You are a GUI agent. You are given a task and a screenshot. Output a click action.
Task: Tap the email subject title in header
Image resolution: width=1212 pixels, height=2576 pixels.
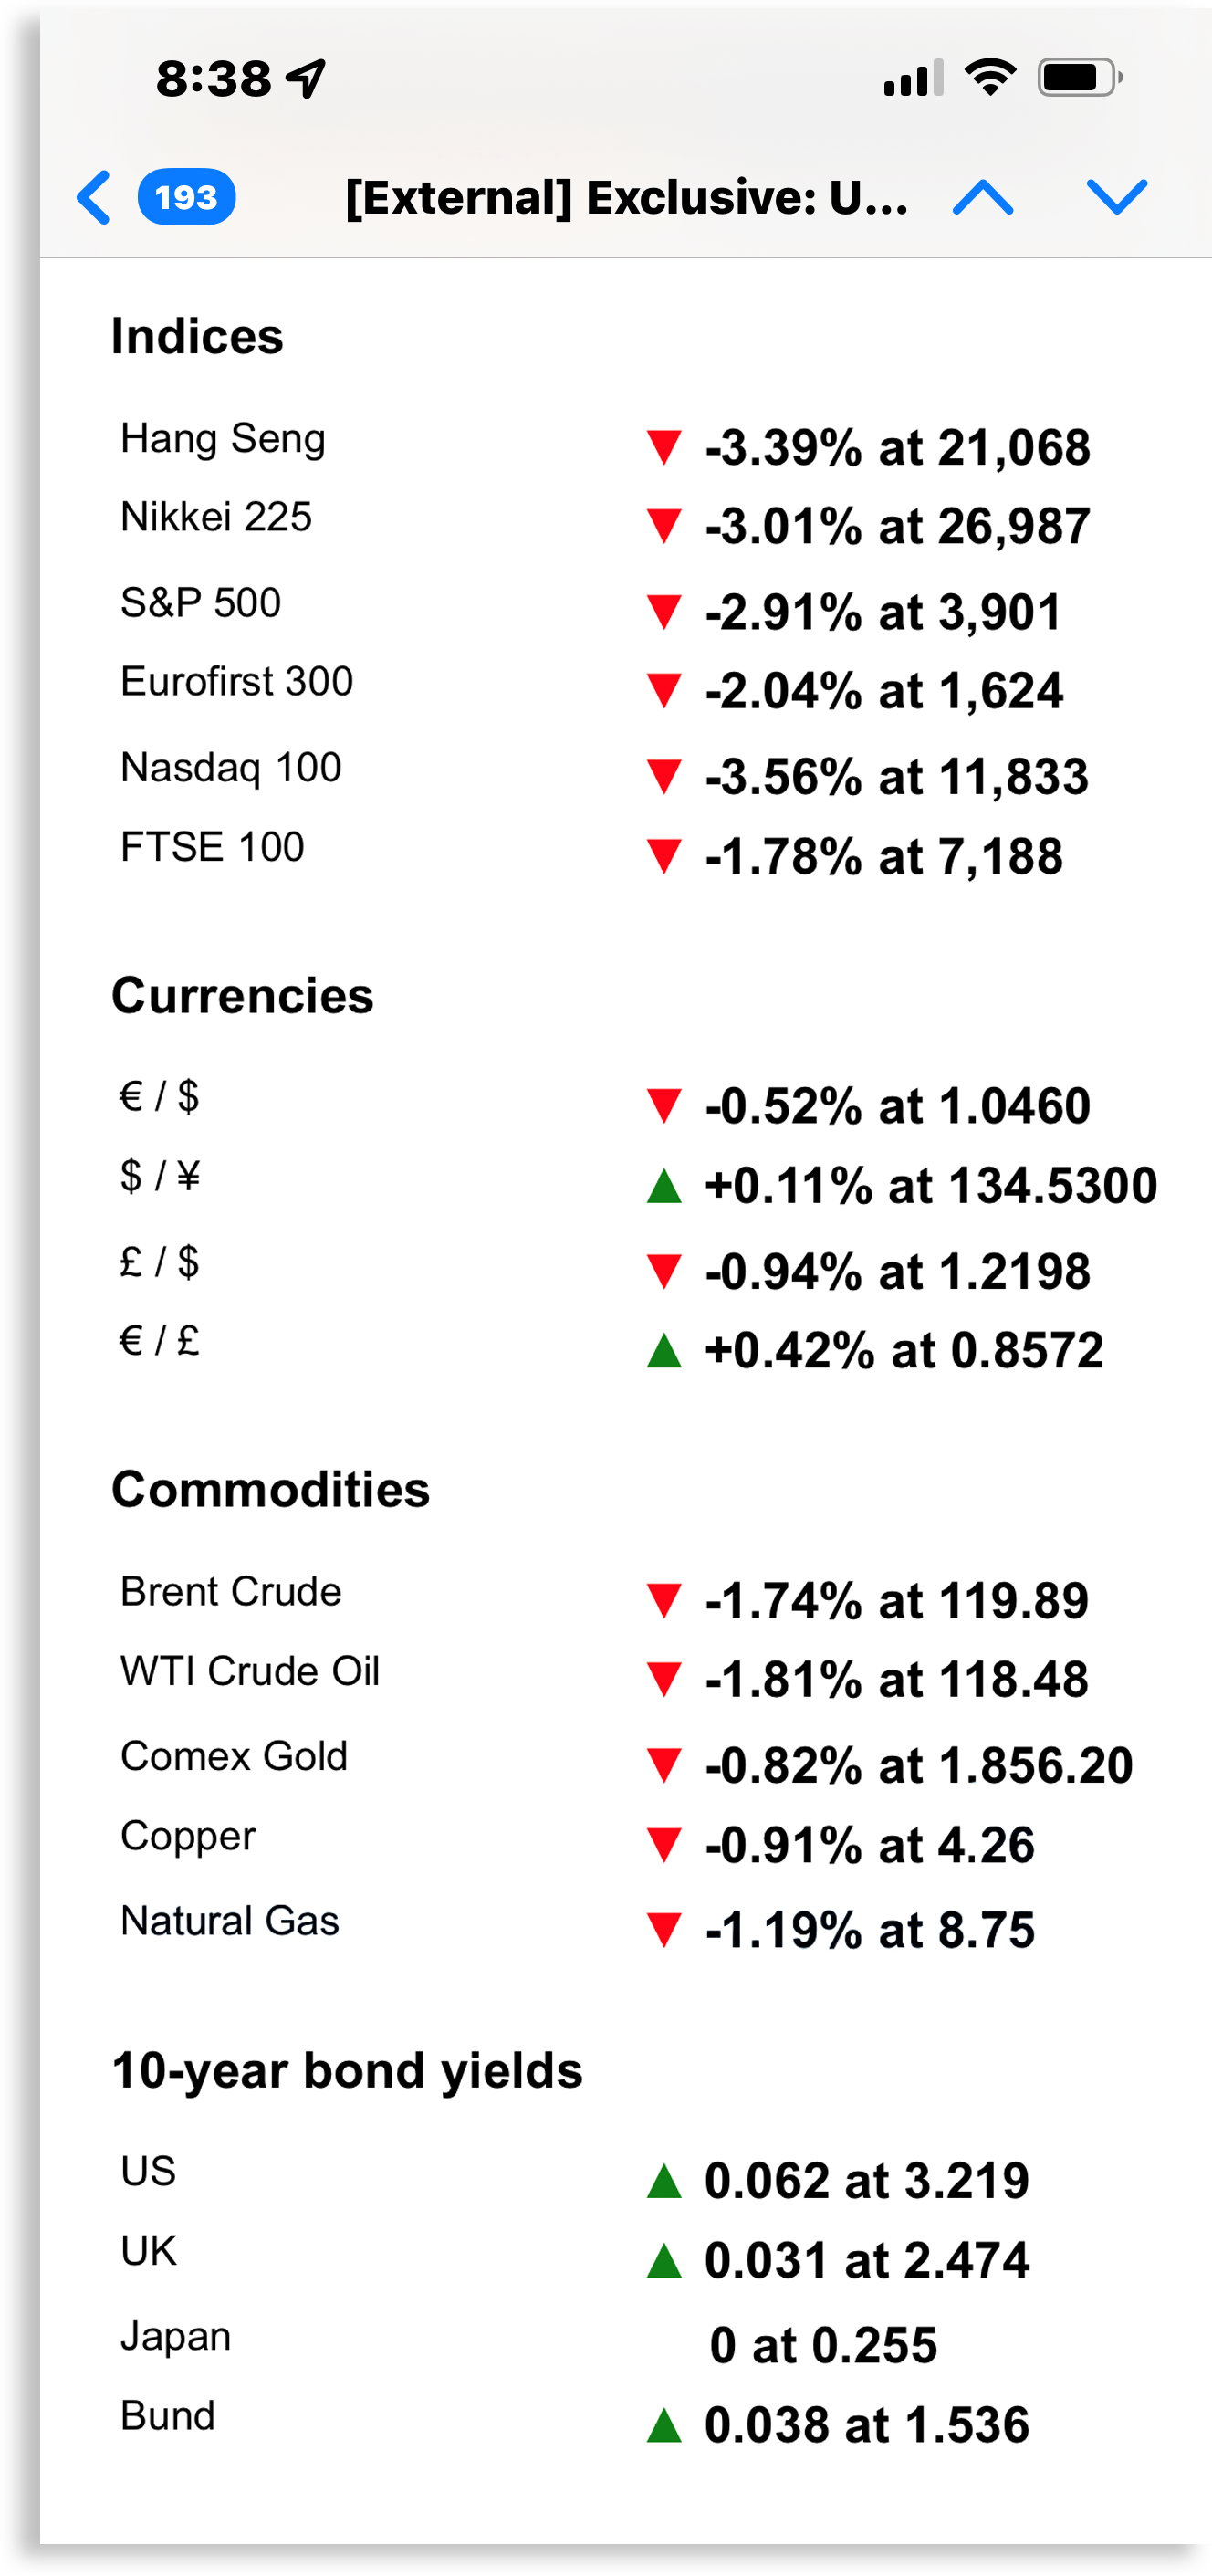click(x=627, y=197)
